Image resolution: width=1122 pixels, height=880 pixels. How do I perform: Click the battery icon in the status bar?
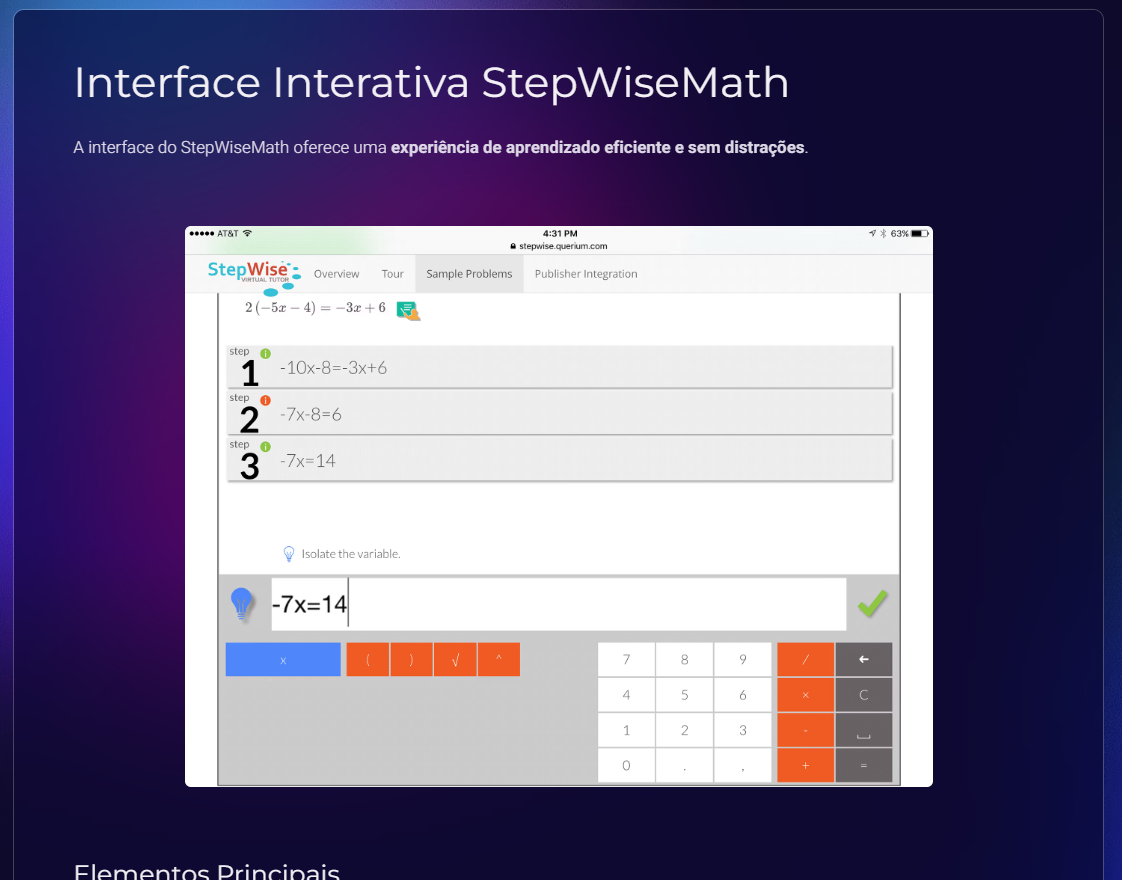[x=919, y=233]
